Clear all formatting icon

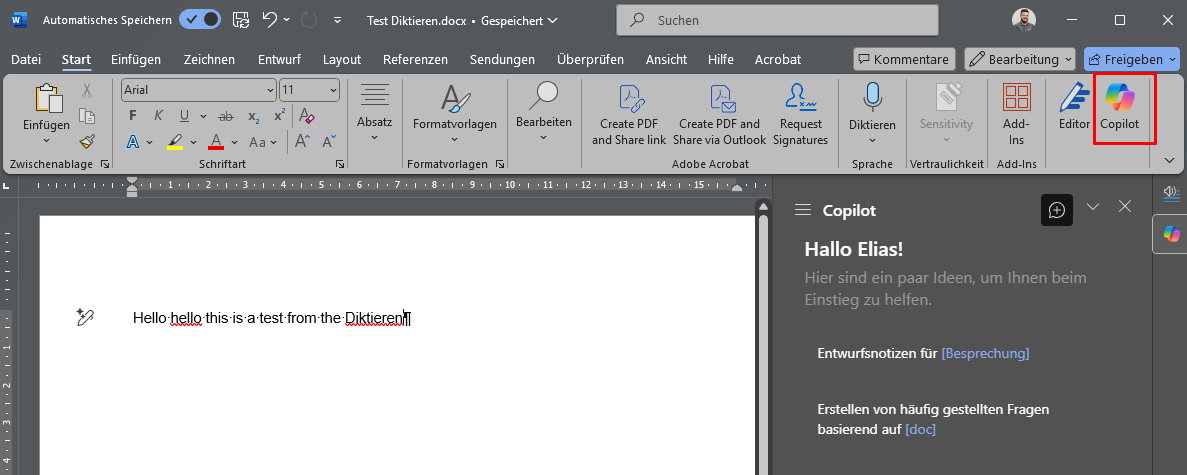(x=307, y=116)
